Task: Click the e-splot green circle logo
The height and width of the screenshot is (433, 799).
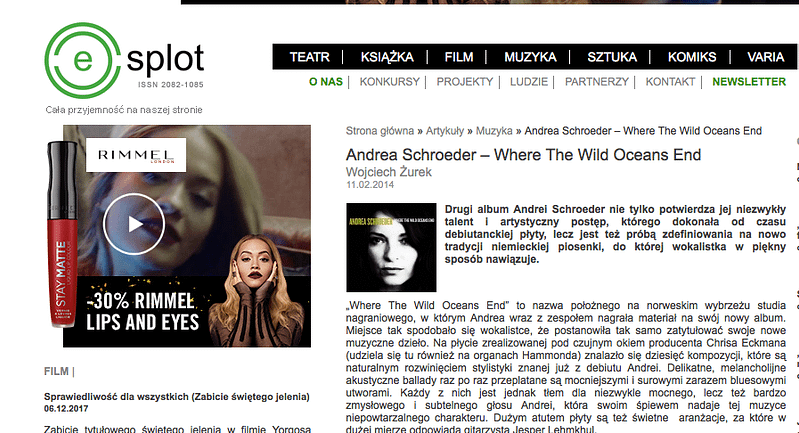Action: pos(83,61)
